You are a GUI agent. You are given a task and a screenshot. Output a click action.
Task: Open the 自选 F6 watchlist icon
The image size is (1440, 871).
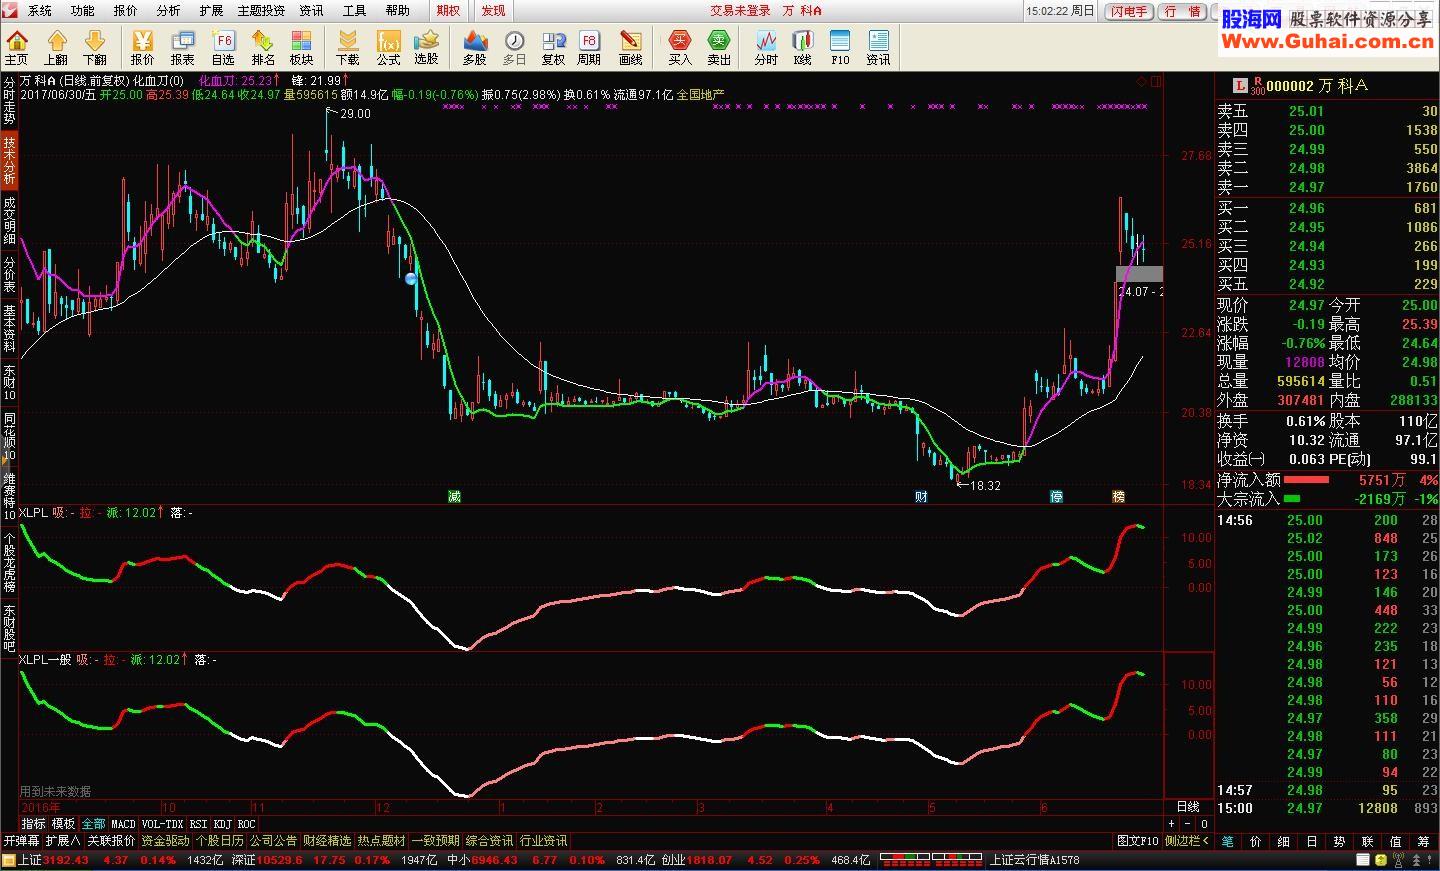coord(223,47)
